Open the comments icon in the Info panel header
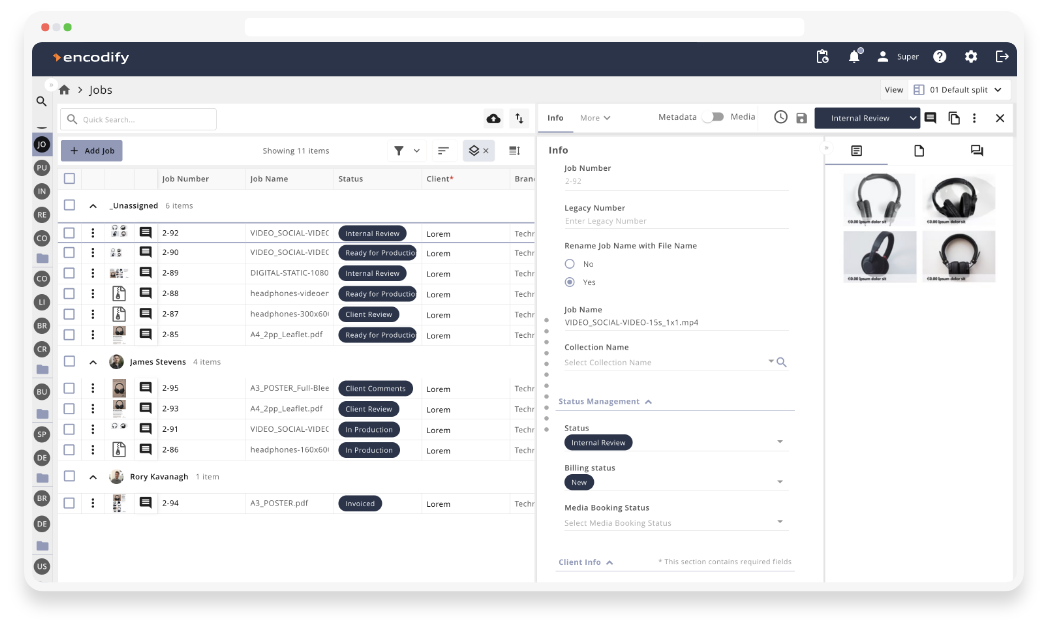Screen dimensions: 1048x629 coord(931,117)
